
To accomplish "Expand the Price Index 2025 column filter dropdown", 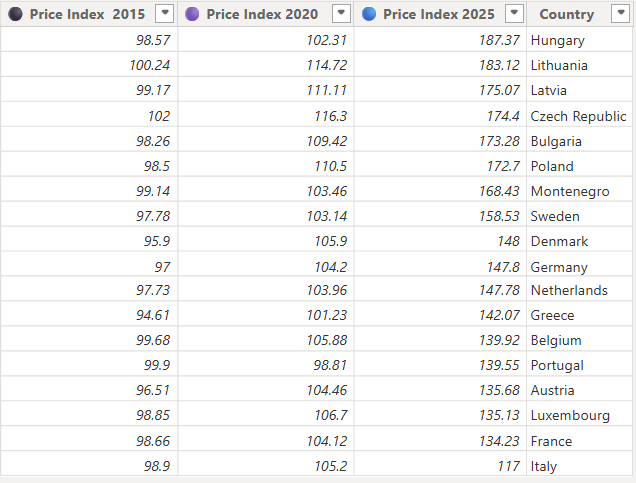I will click(514, 14).
